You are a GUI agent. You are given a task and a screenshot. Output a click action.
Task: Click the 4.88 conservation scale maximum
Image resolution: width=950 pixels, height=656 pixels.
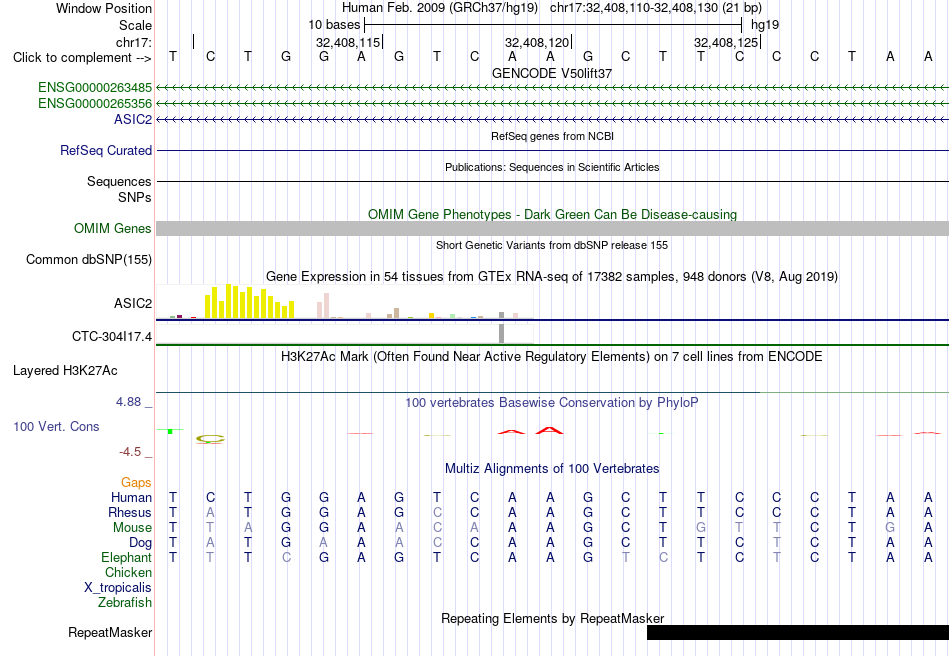(x=128, y=402)
